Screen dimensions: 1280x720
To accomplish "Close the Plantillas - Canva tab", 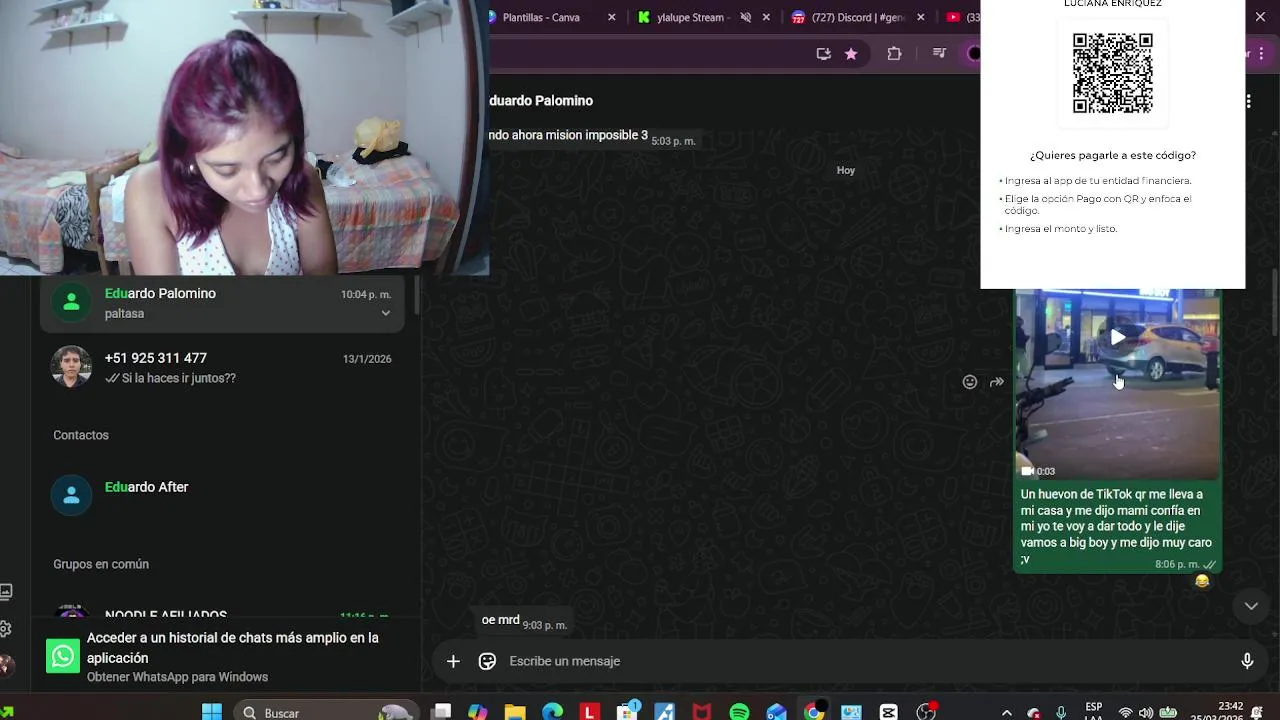I will [612, 17].
